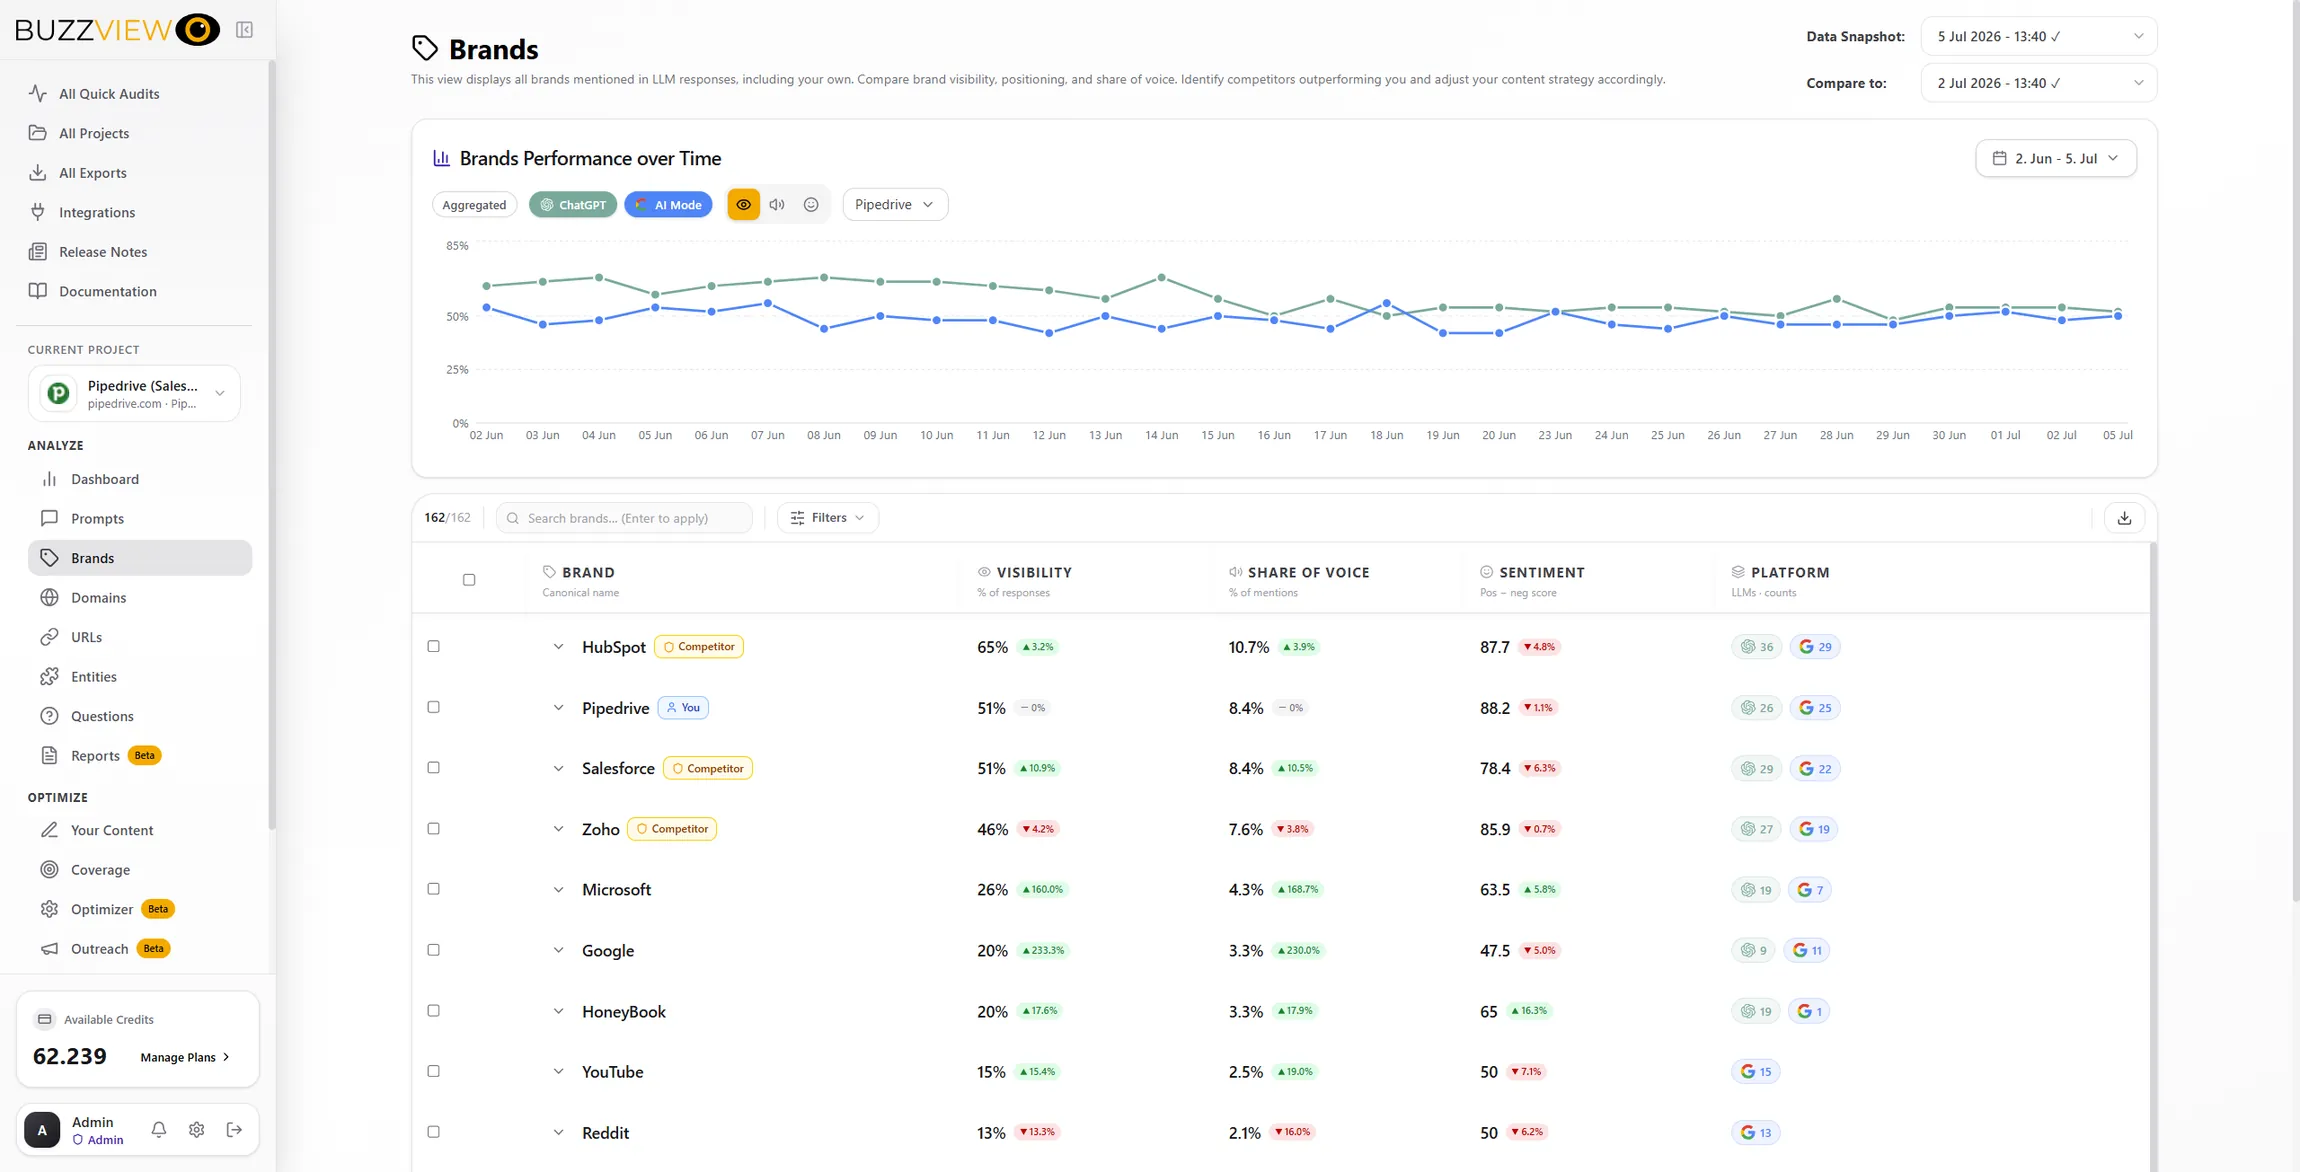Click the BuzzView logo
The width and height of the screenshot is (2300, 1172).
pos(117,30)
